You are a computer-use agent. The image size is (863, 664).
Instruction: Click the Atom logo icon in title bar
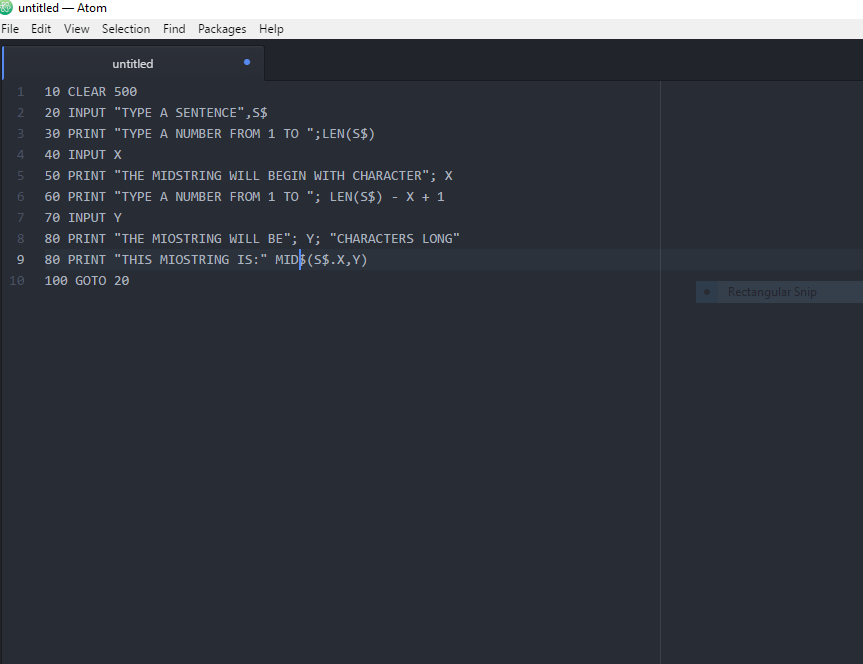(x=6, y=7)
